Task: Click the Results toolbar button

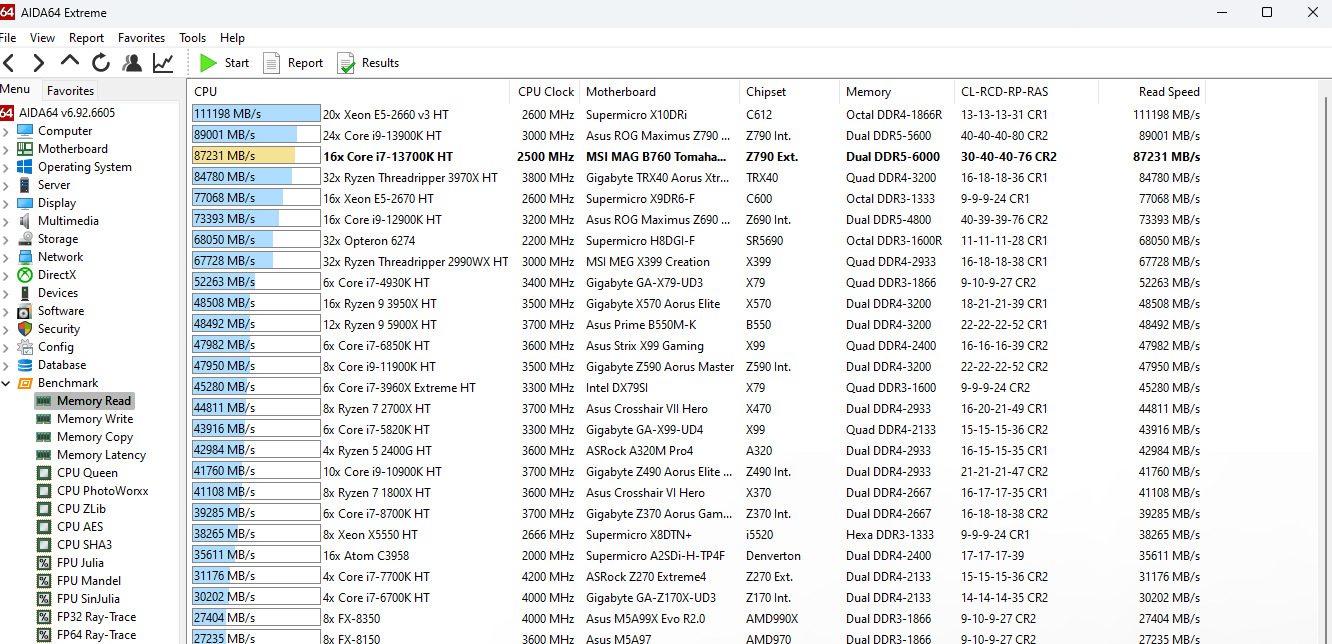Action: [x=368, y=63]
